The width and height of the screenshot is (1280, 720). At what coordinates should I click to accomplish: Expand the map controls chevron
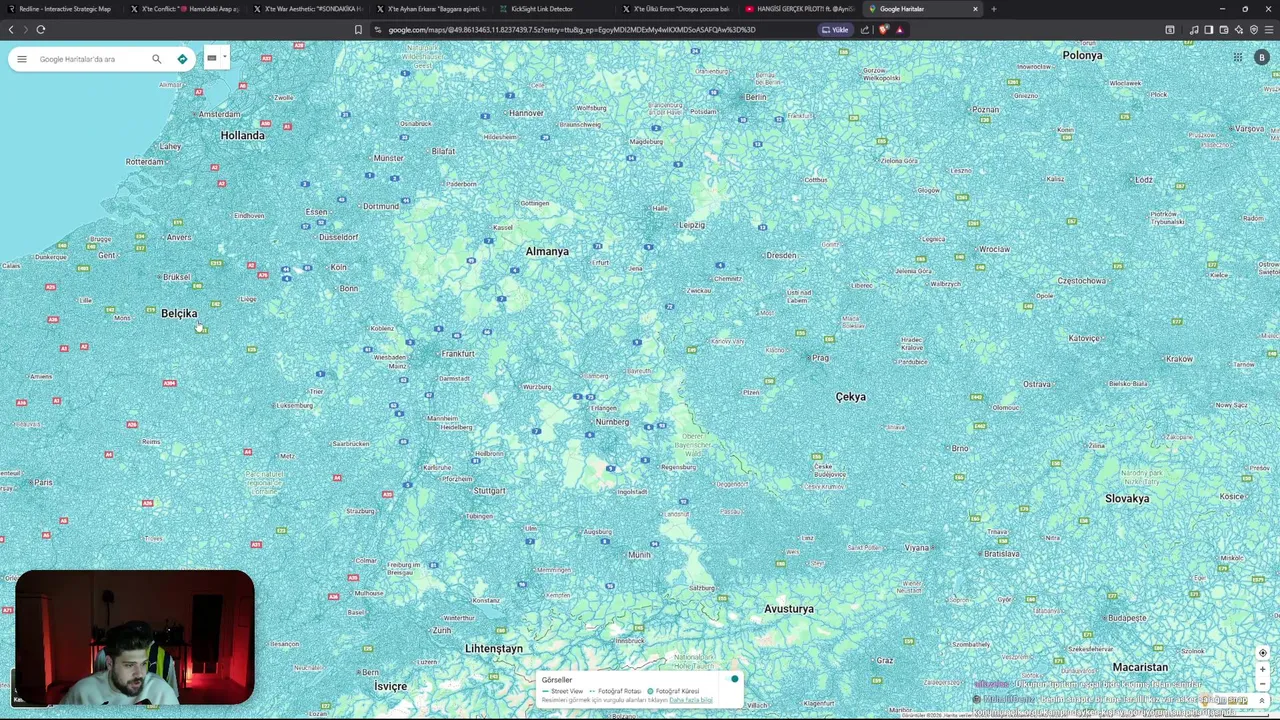1262,701
